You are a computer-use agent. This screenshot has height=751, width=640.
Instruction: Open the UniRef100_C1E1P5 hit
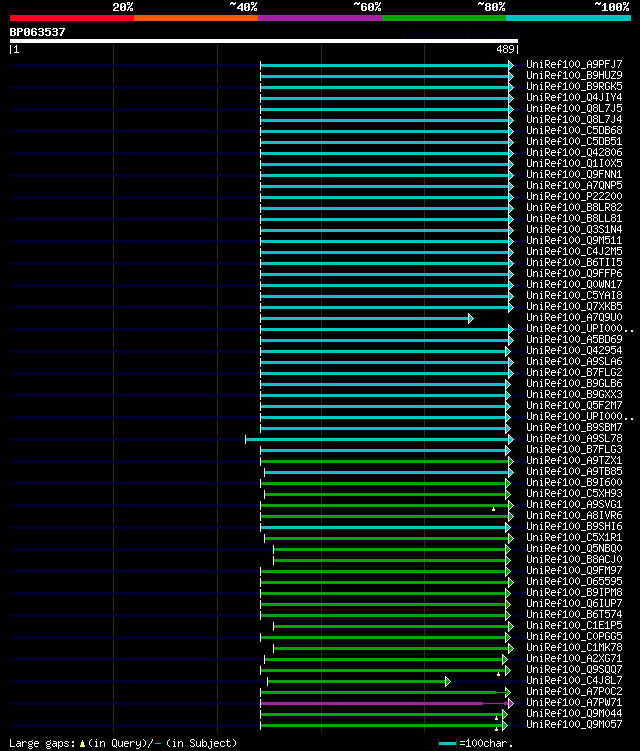point(574,626)
